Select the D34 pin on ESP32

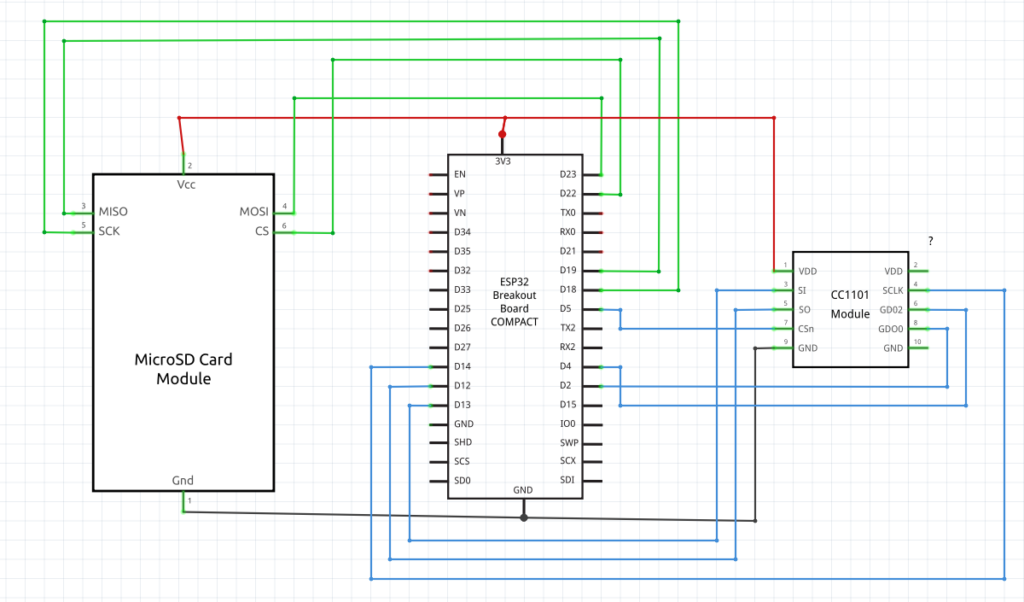coord(462,232)
